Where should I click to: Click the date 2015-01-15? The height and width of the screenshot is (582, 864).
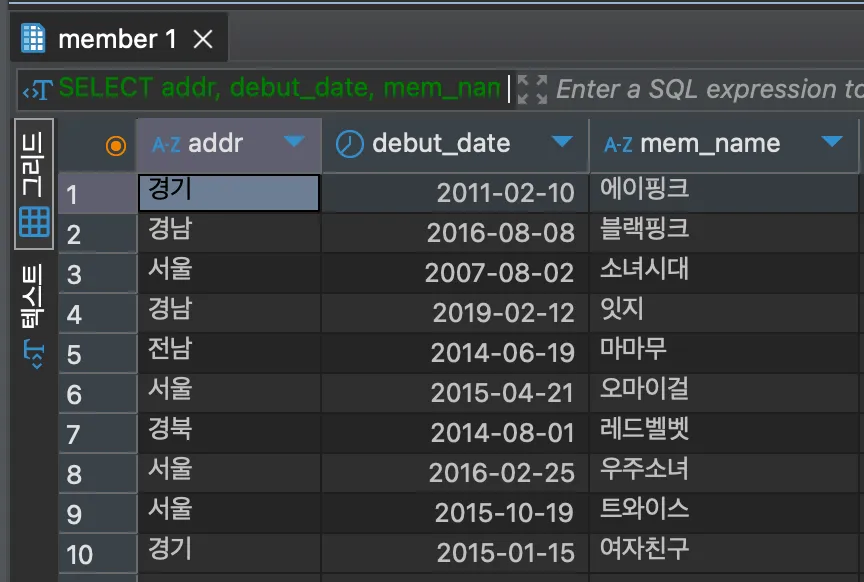505,553
